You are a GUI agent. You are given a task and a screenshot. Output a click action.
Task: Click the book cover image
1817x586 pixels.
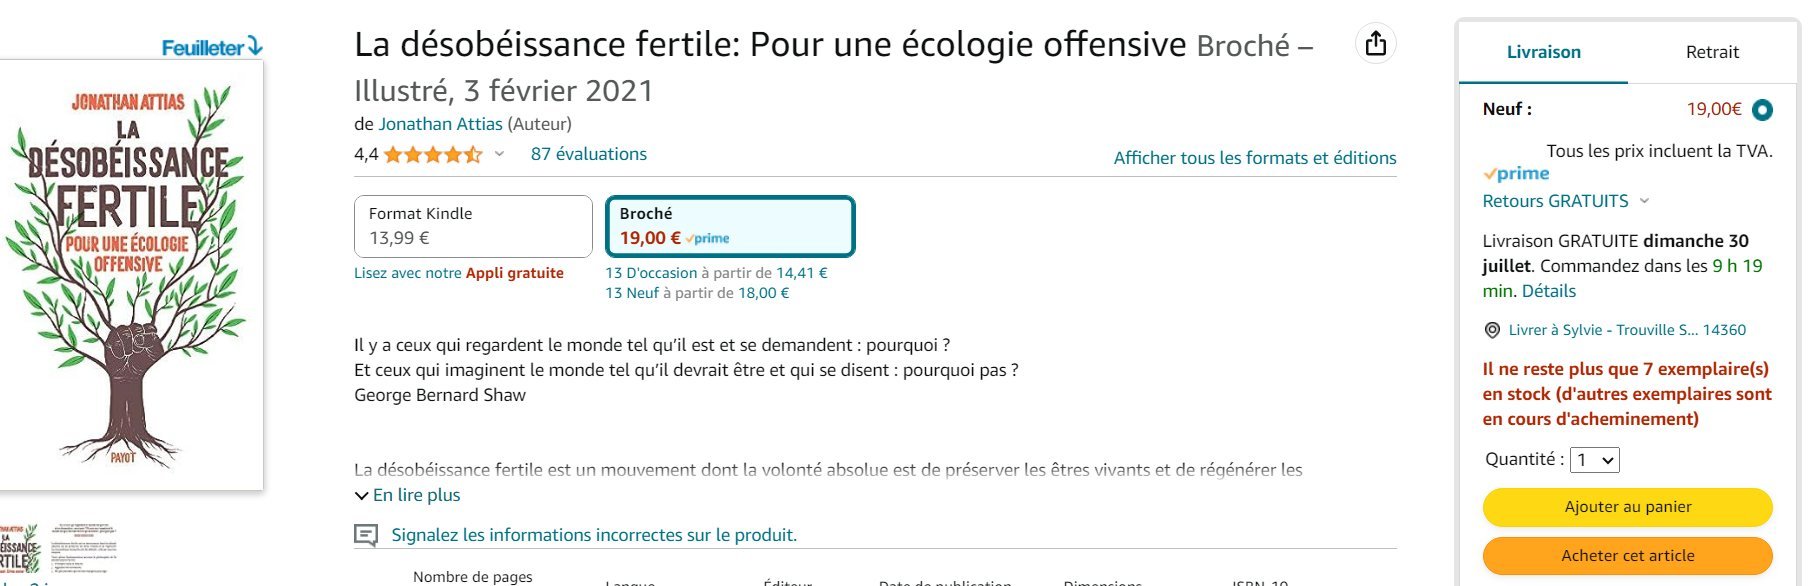130,275
